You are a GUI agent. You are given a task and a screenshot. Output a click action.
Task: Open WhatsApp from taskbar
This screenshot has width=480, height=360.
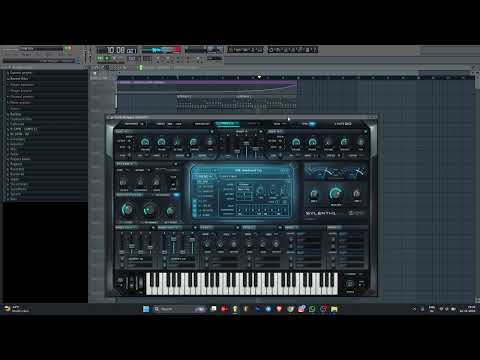pyautogui.click(x=312, y=309)
